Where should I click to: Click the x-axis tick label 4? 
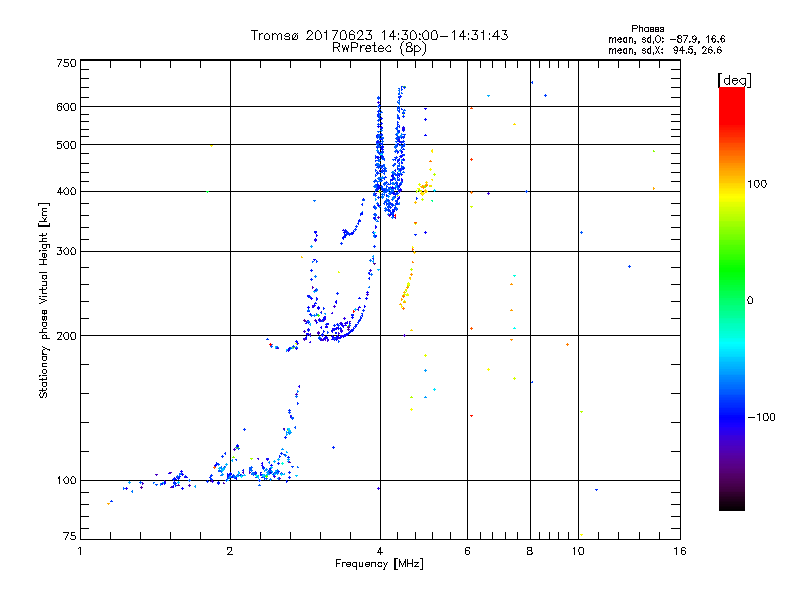click(x=380, y=551)
